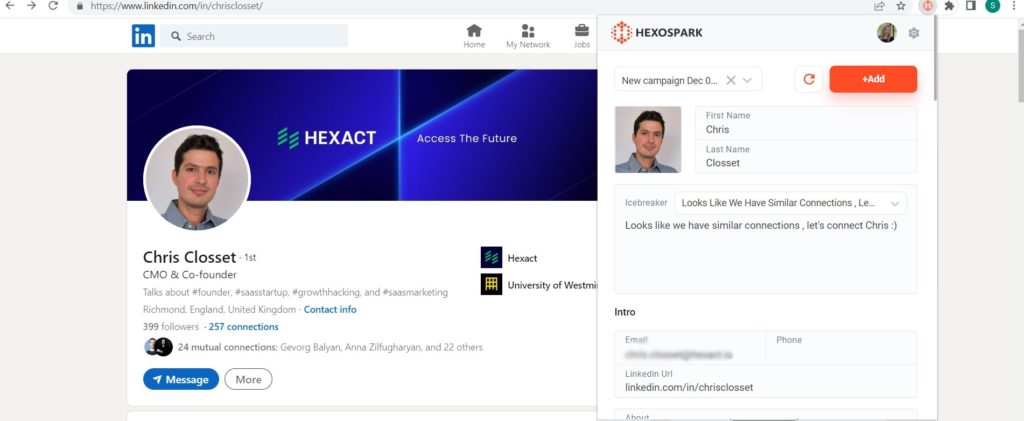
Task: Click the site lock icon in address bar
Action: [80, 6]
